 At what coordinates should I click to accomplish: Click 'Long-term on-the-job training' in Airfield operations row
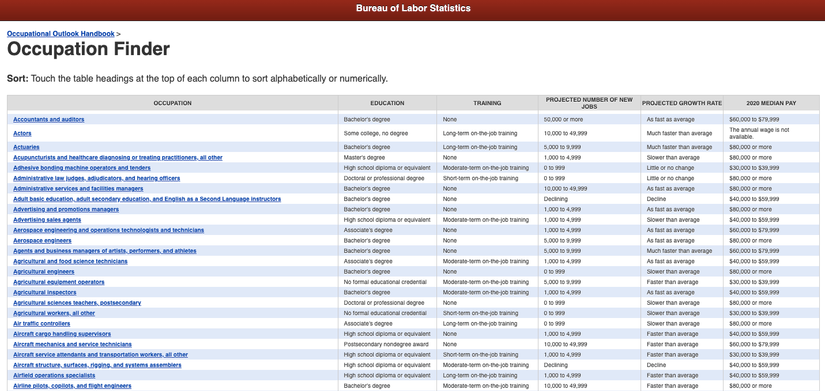(480, 375)
